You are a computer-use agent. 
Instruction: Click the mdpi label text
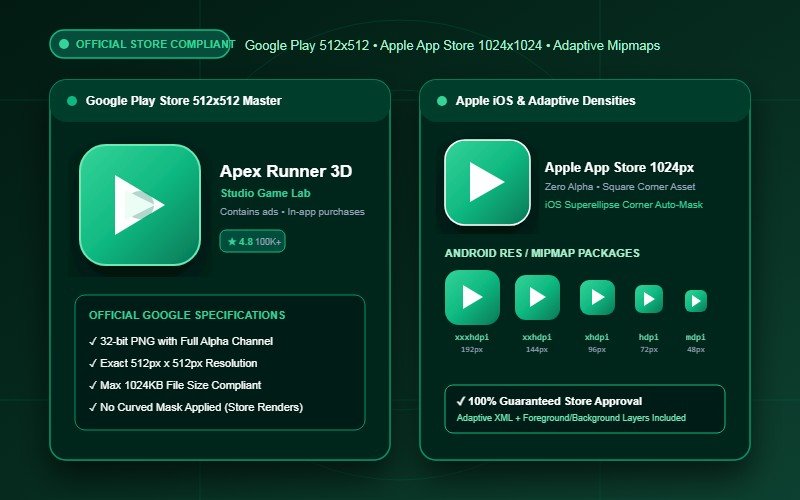(696, 337)
